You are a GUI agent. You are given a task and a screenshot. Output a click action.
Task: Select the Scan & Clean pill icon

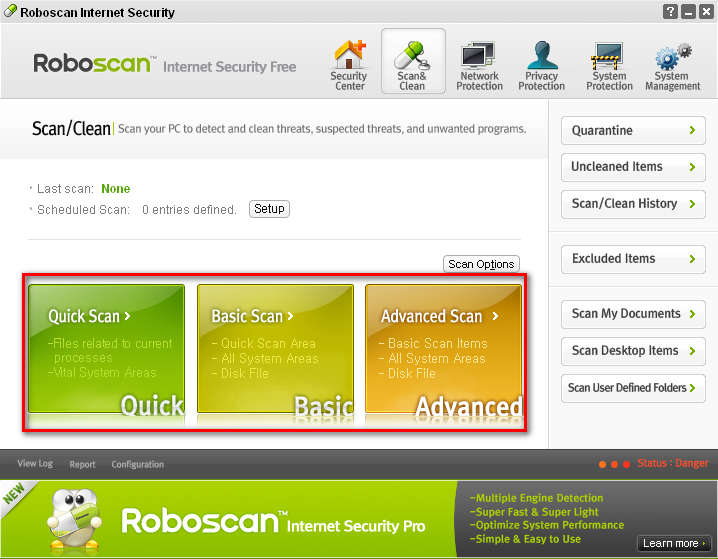click(x=412, y=55)
